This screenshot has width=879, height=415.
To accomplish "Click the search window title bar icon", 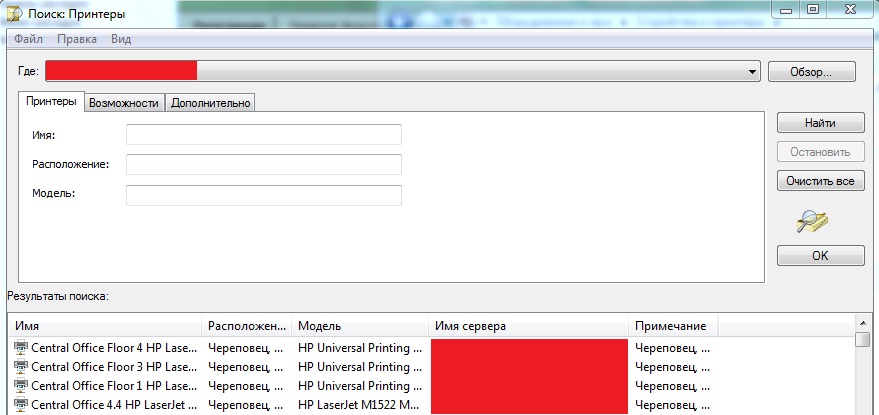I will (x=15, y=12).
